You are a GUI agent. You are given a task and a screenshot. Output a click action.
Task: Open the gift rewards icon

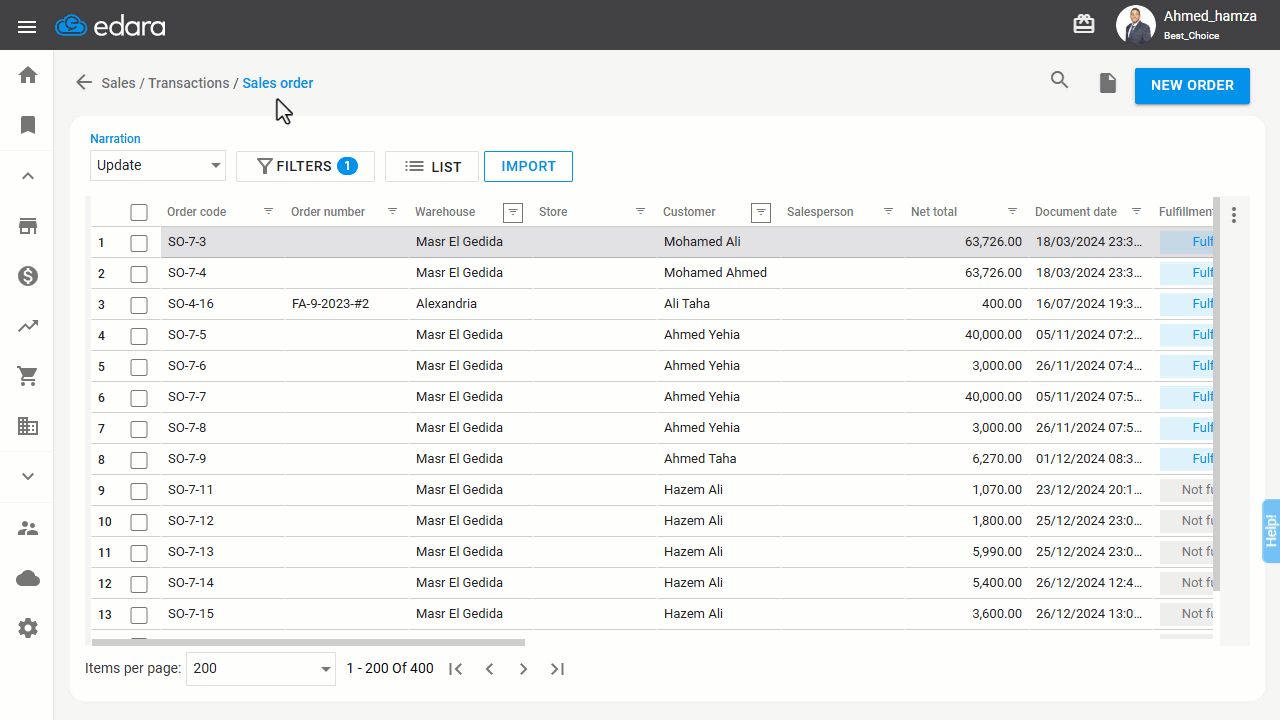(x=1084, y=24)
